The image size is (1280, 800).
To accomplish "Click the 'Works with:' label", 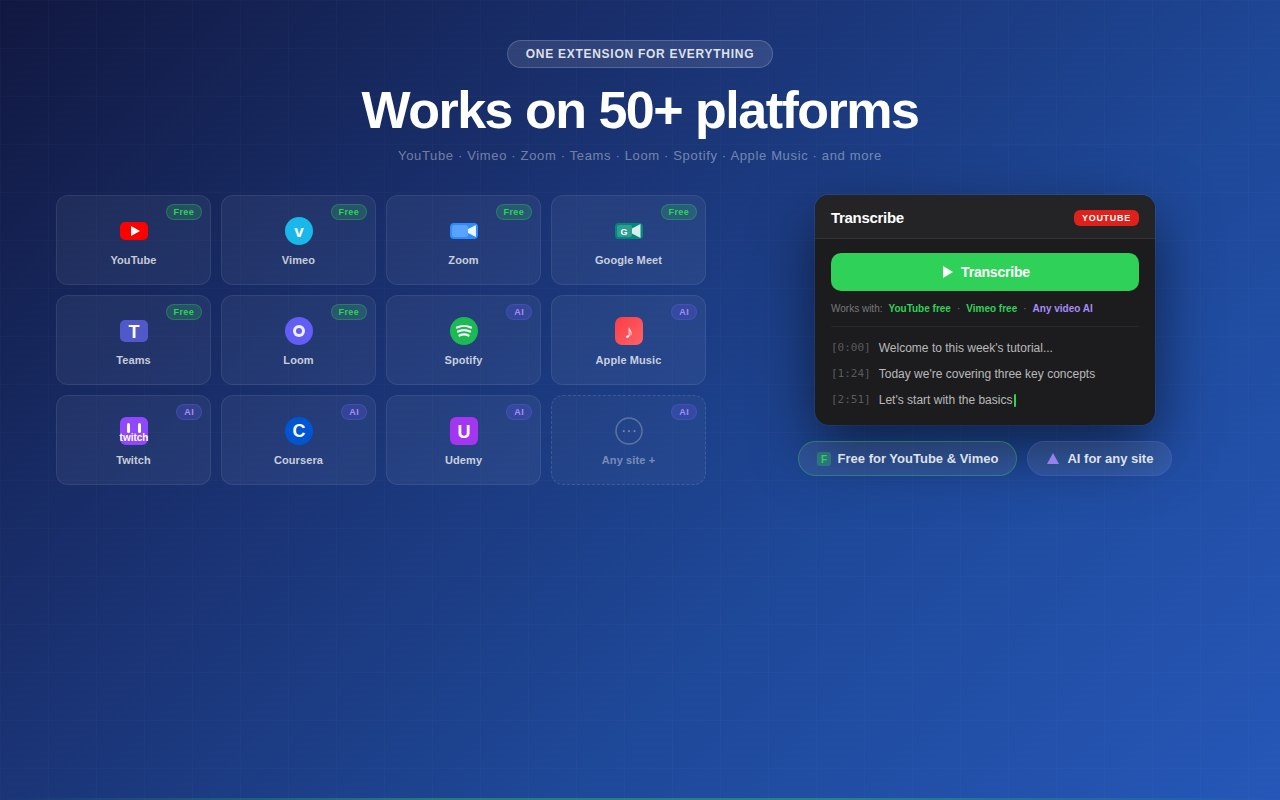I will pos(857,309).
